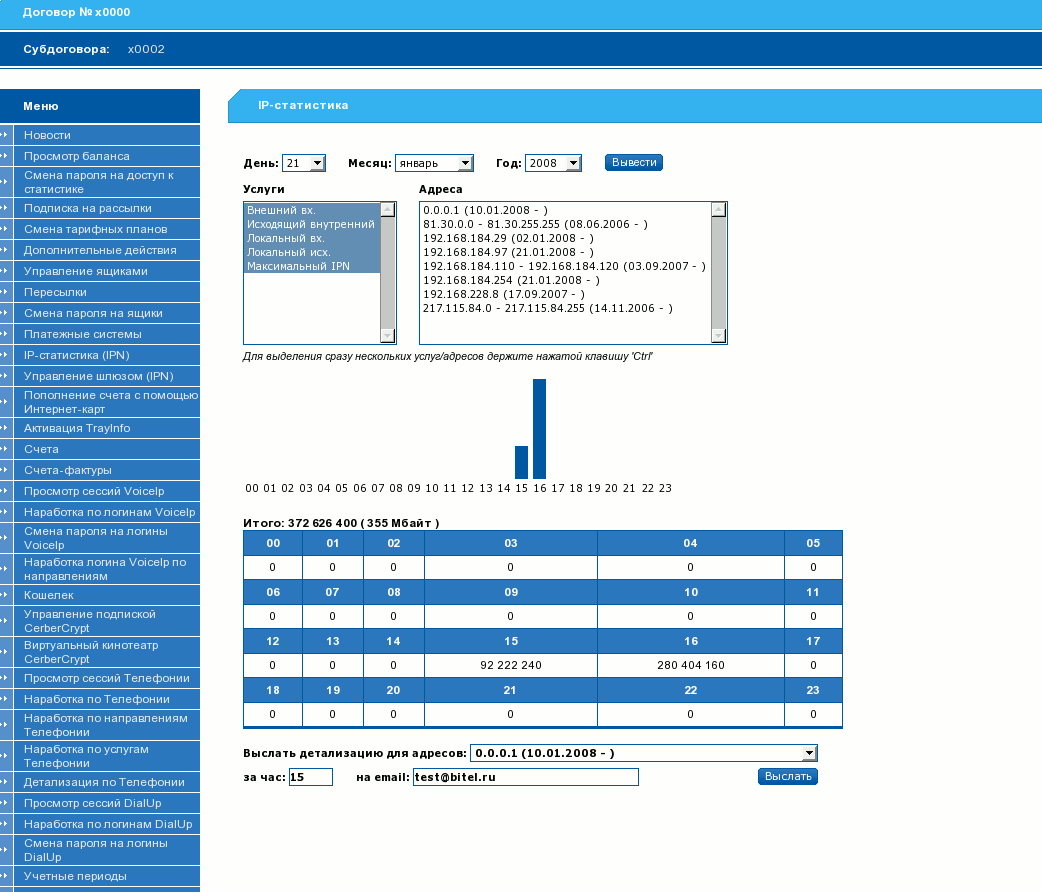The width and height of the screenshot is (1042, 892).
Task: Open Управление шлюзом (IPN) in menu
Action: 99,376
